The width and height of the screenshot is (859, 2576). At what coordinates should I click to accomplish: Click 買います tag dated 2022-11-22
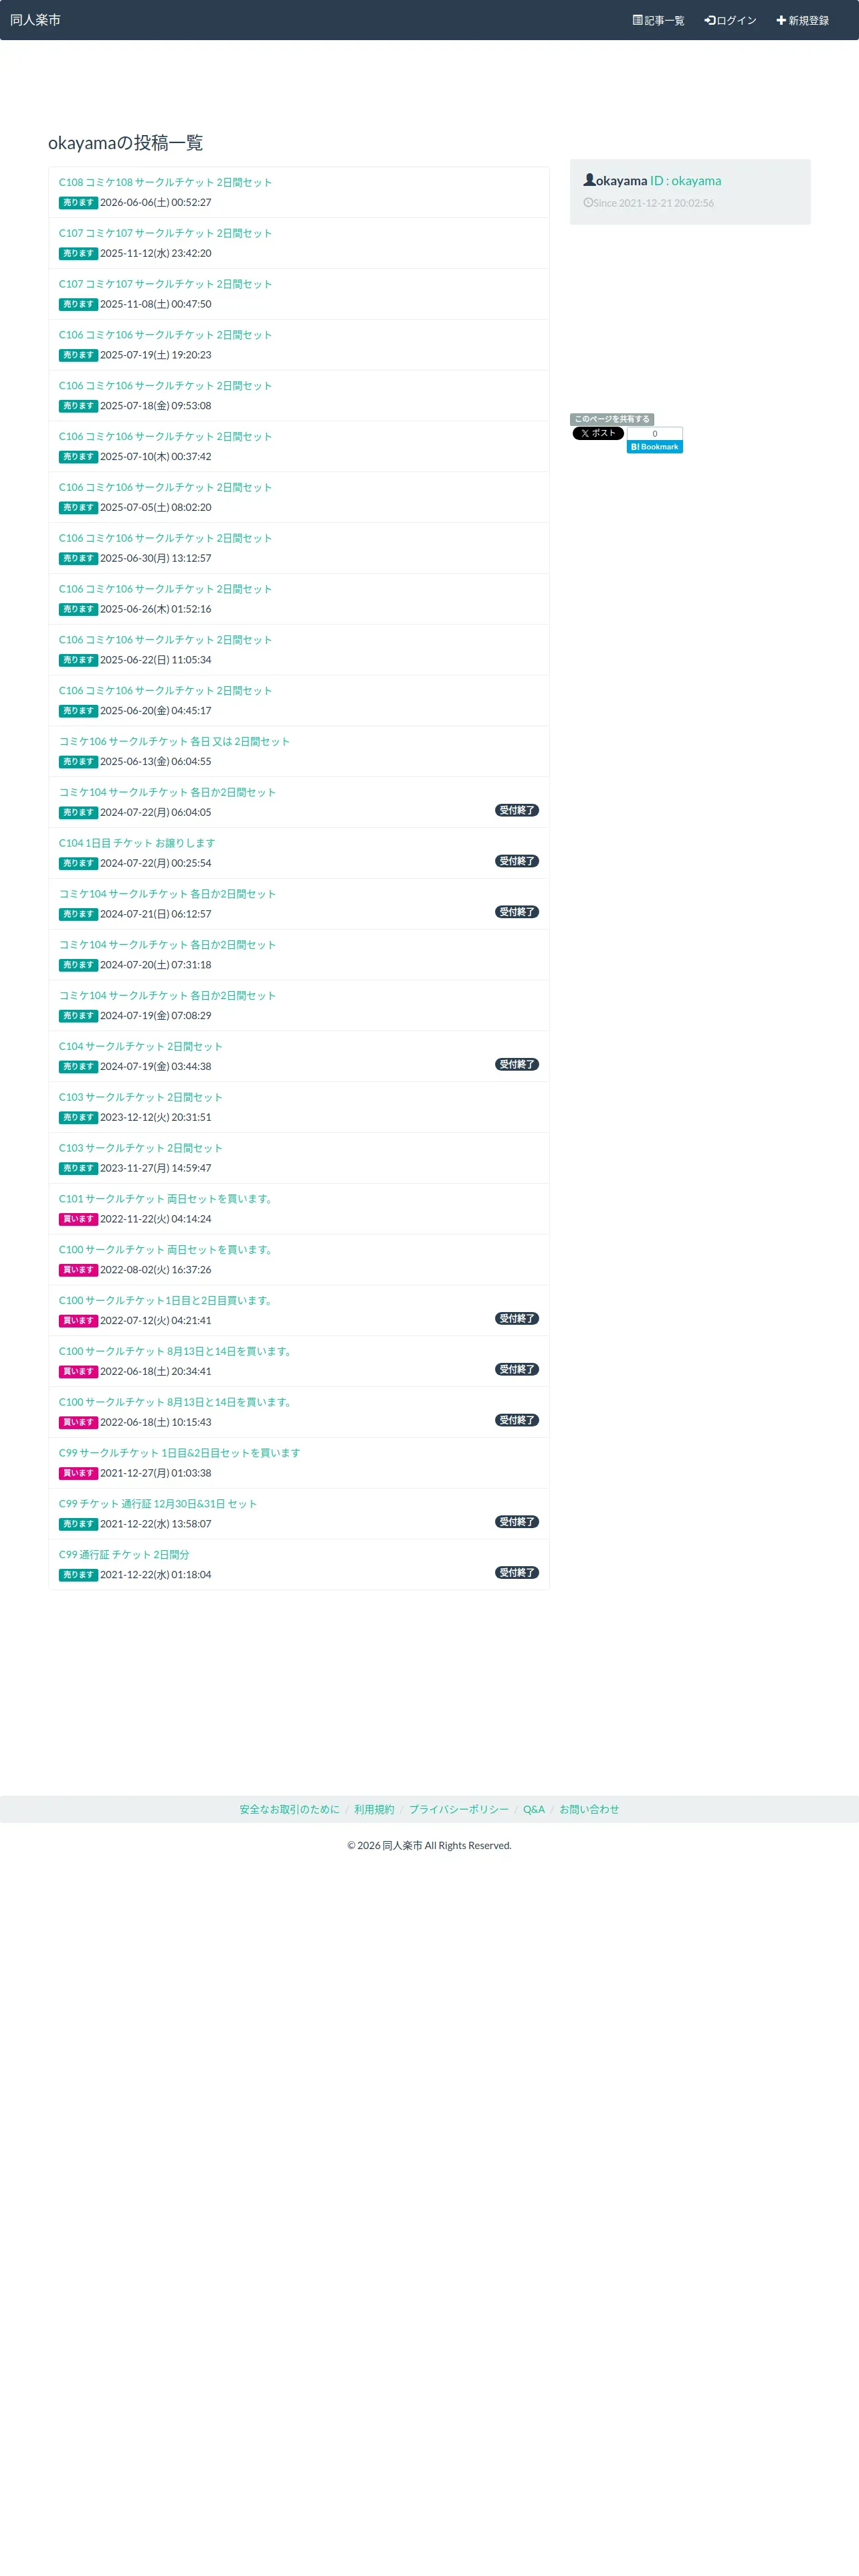click(78, 1219)
